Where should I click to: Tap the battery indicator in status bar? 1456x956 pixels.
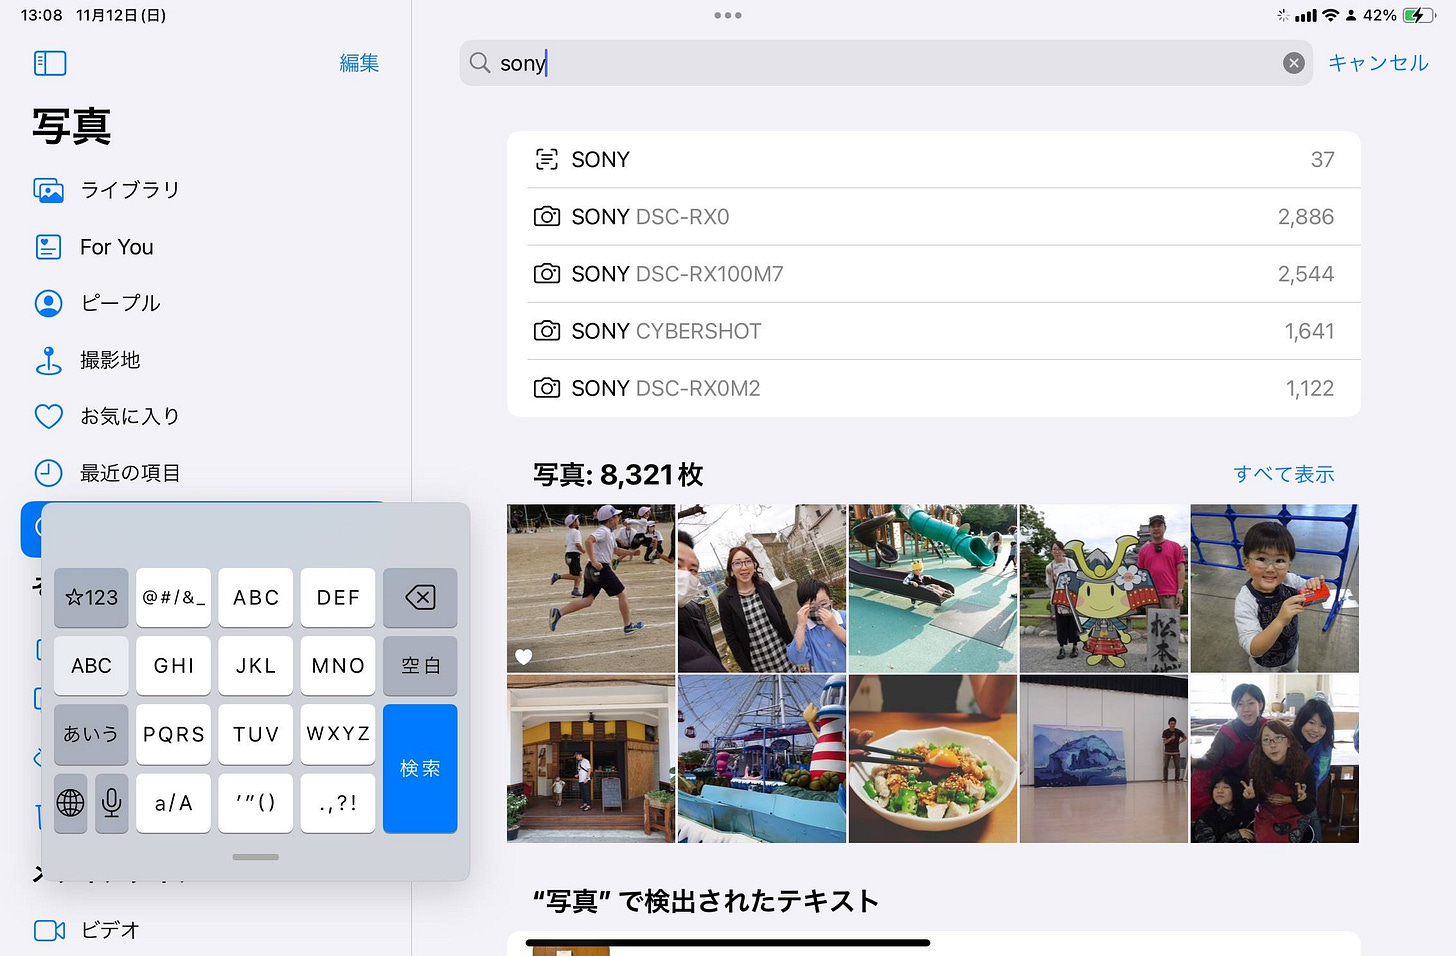click(1419, 15)
